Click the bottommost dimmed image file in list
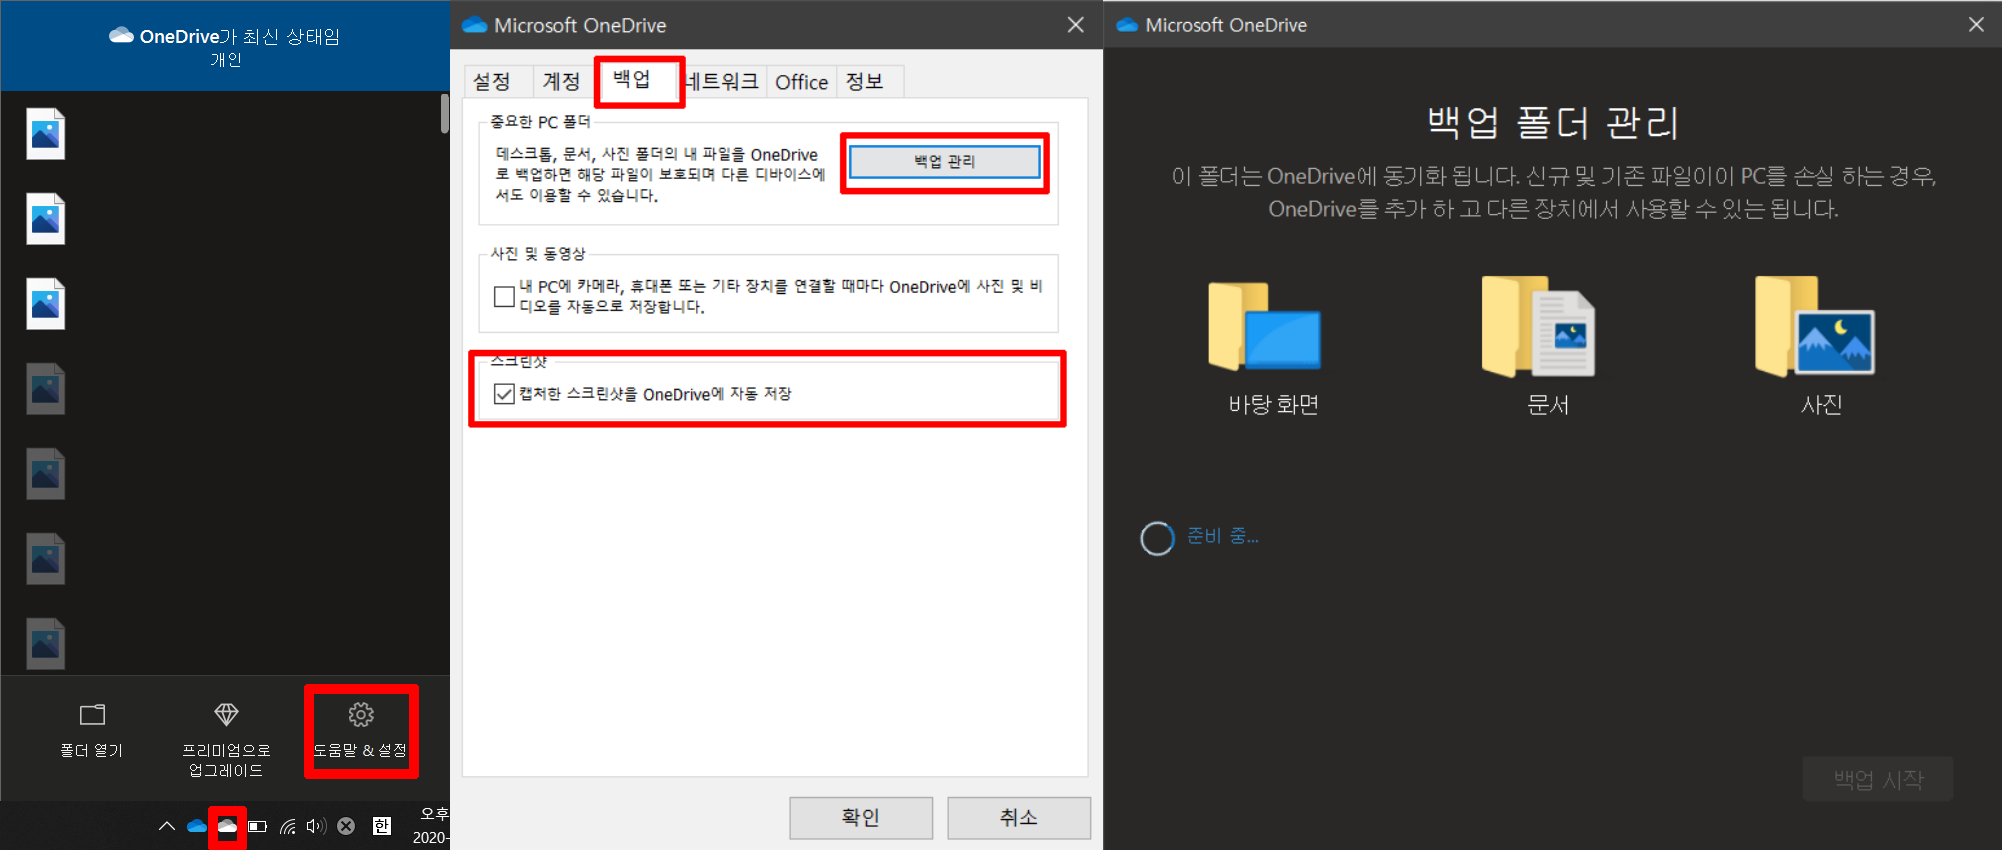 tap(46, 644)
